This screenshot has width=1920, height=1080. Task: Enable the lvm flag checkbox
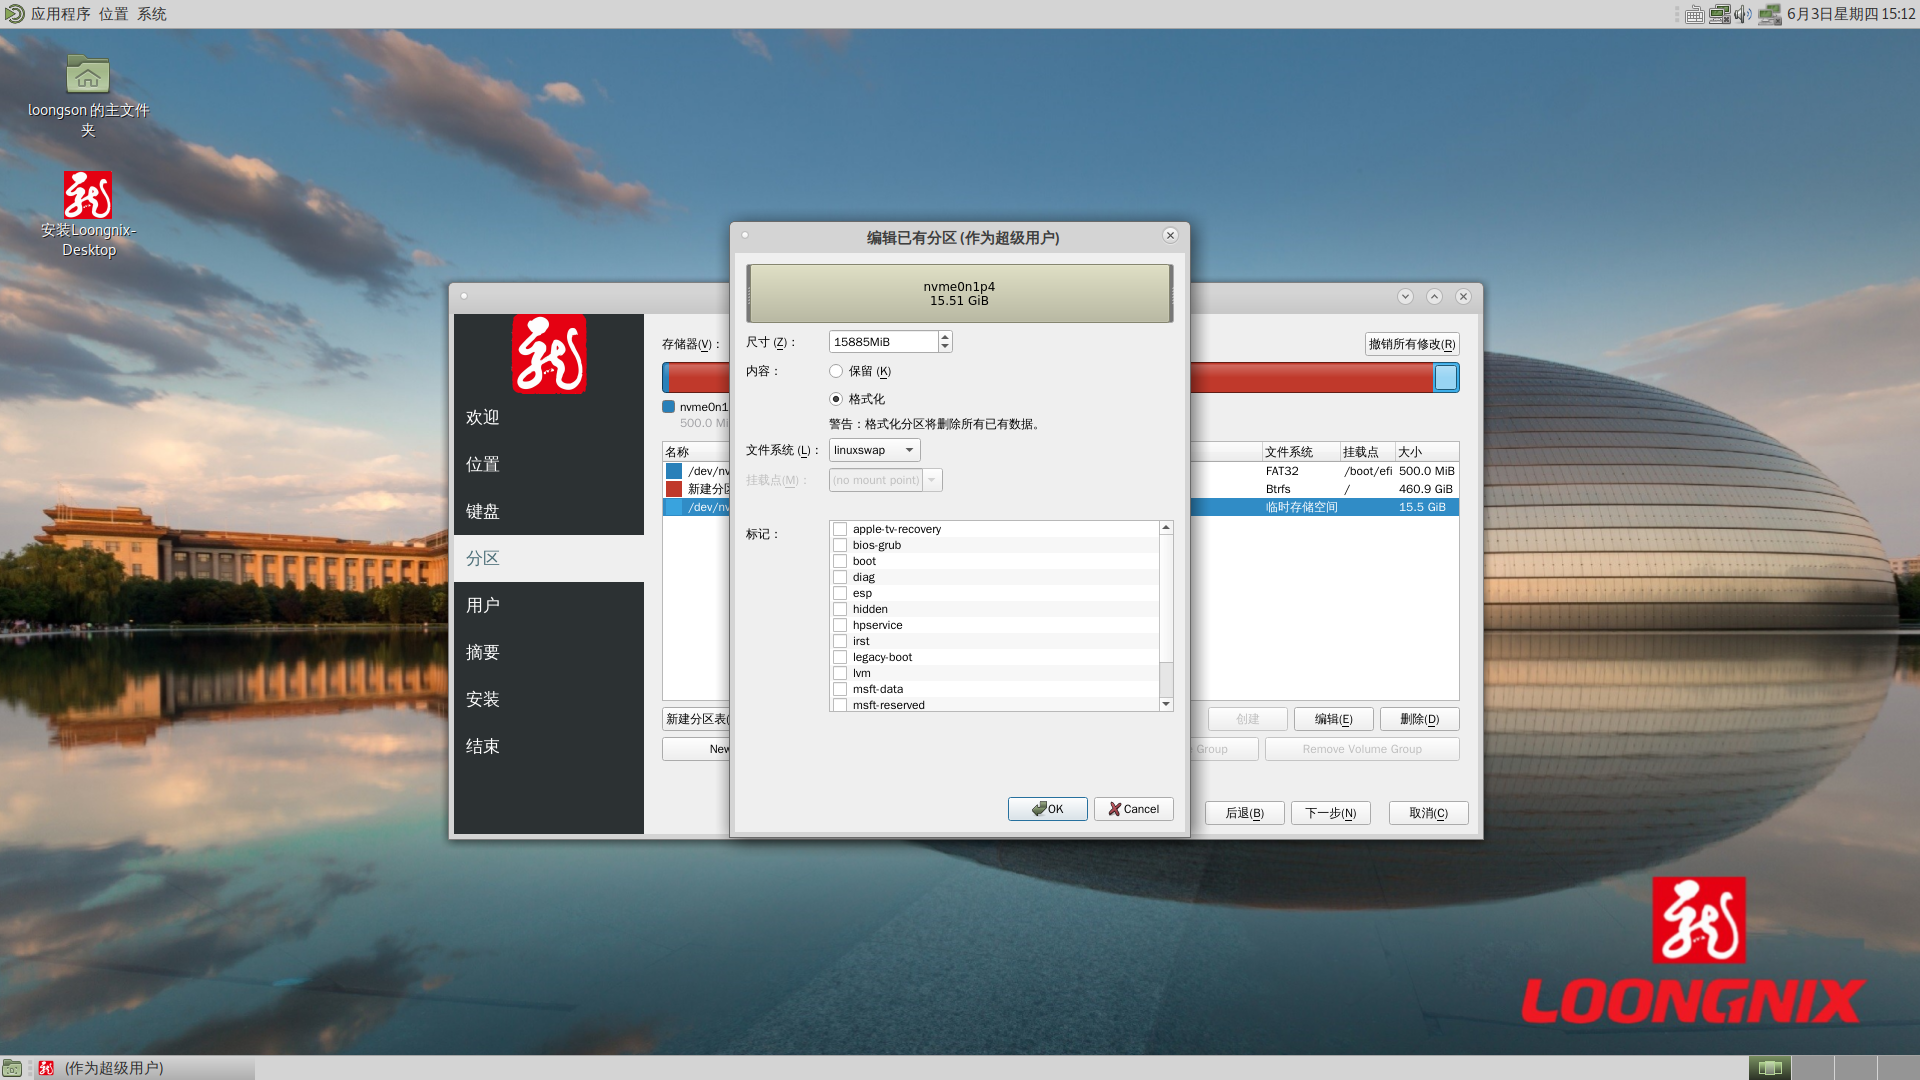pyautogui.click(x=840, y=673)
